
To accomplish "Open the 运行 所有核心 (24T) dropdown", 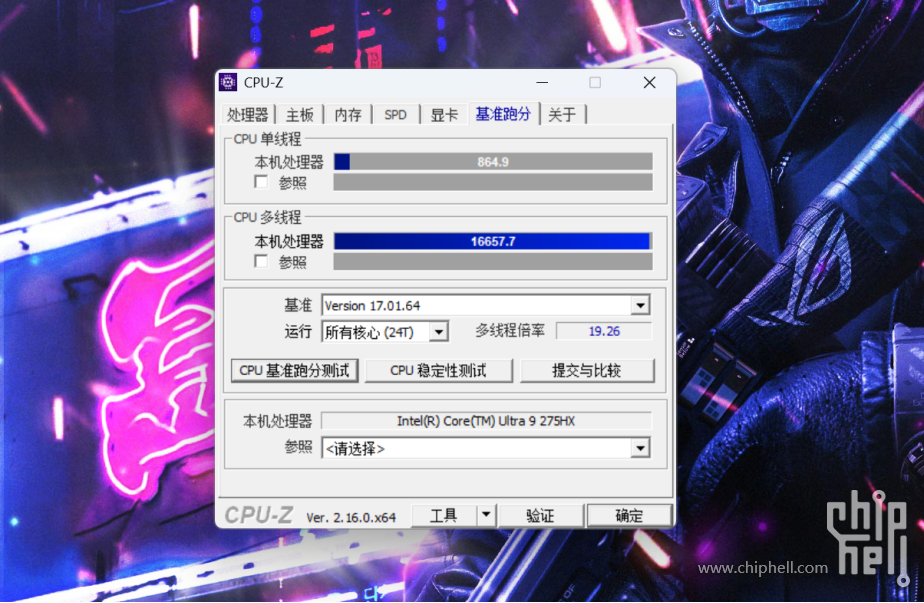I will (438, 332).
